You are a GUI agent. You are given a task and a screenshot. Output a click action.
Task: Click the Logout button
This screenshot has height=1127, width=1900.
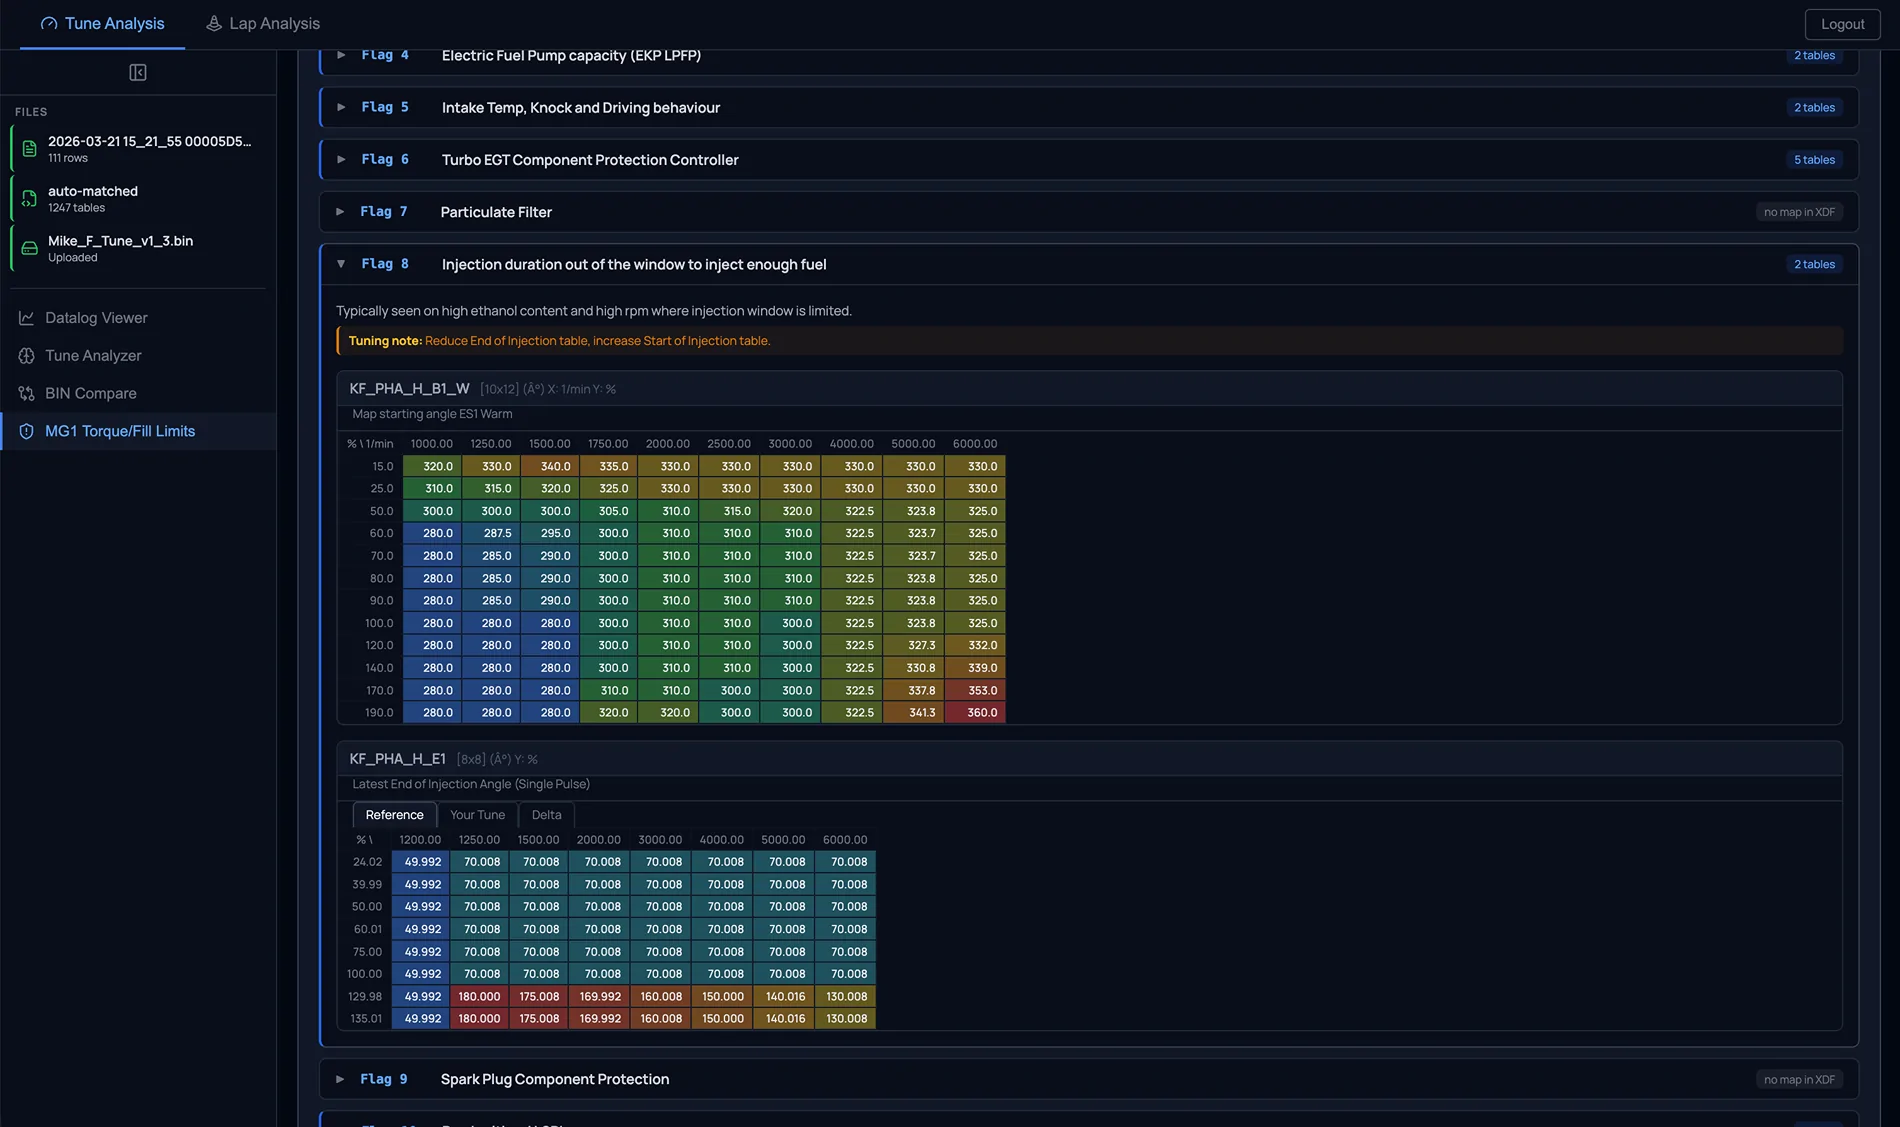(x=1842, y=24)
